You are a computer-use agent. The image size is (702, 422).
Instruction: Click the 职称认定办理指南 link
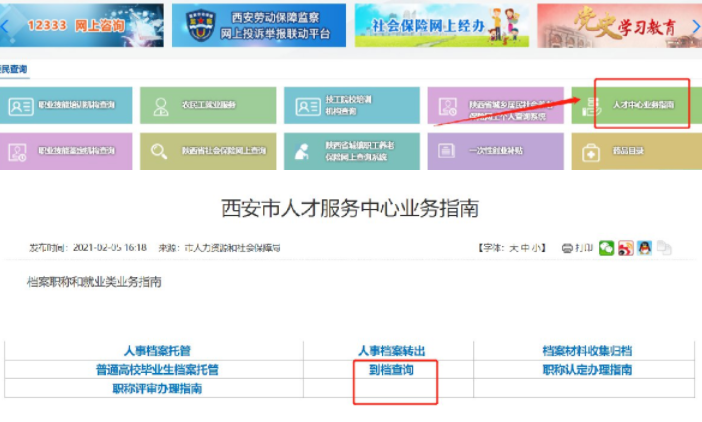[x=586, y=370]
